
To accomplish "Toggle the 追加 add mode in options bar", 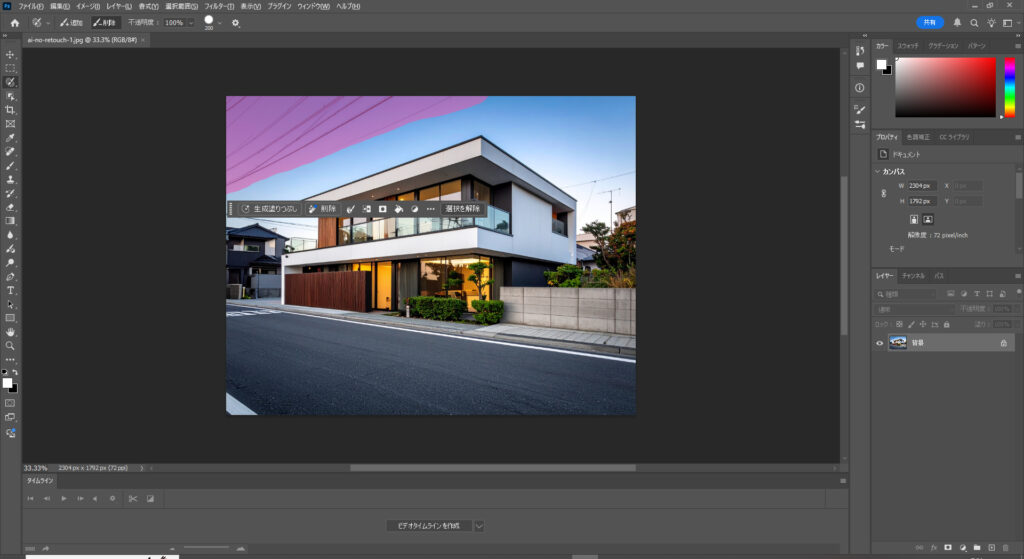I will (x=70, y=22).
